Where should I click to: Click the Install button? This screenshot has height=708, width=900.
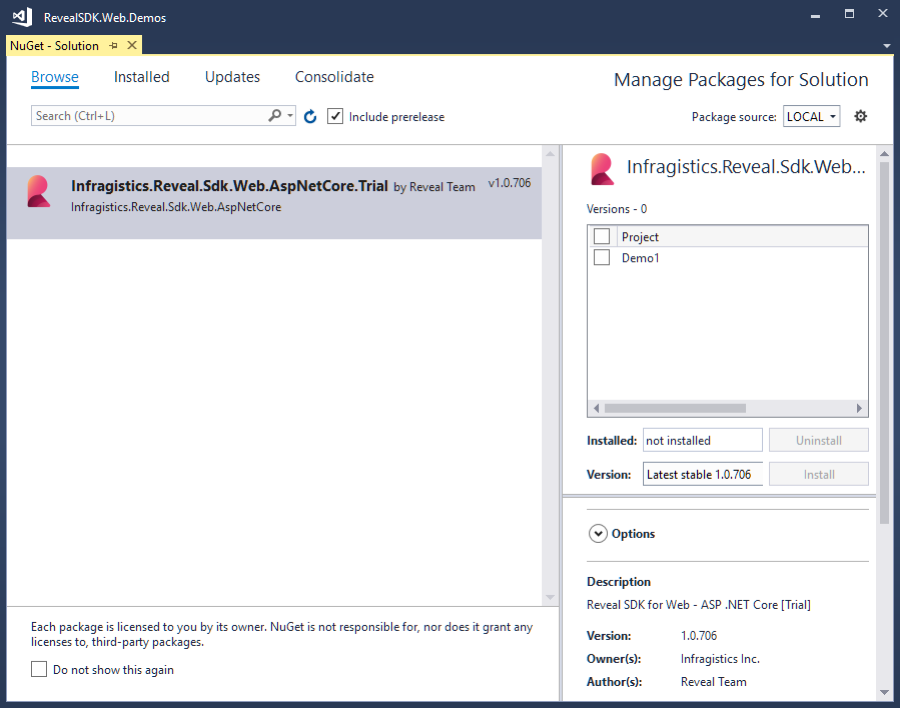point(818,473)
